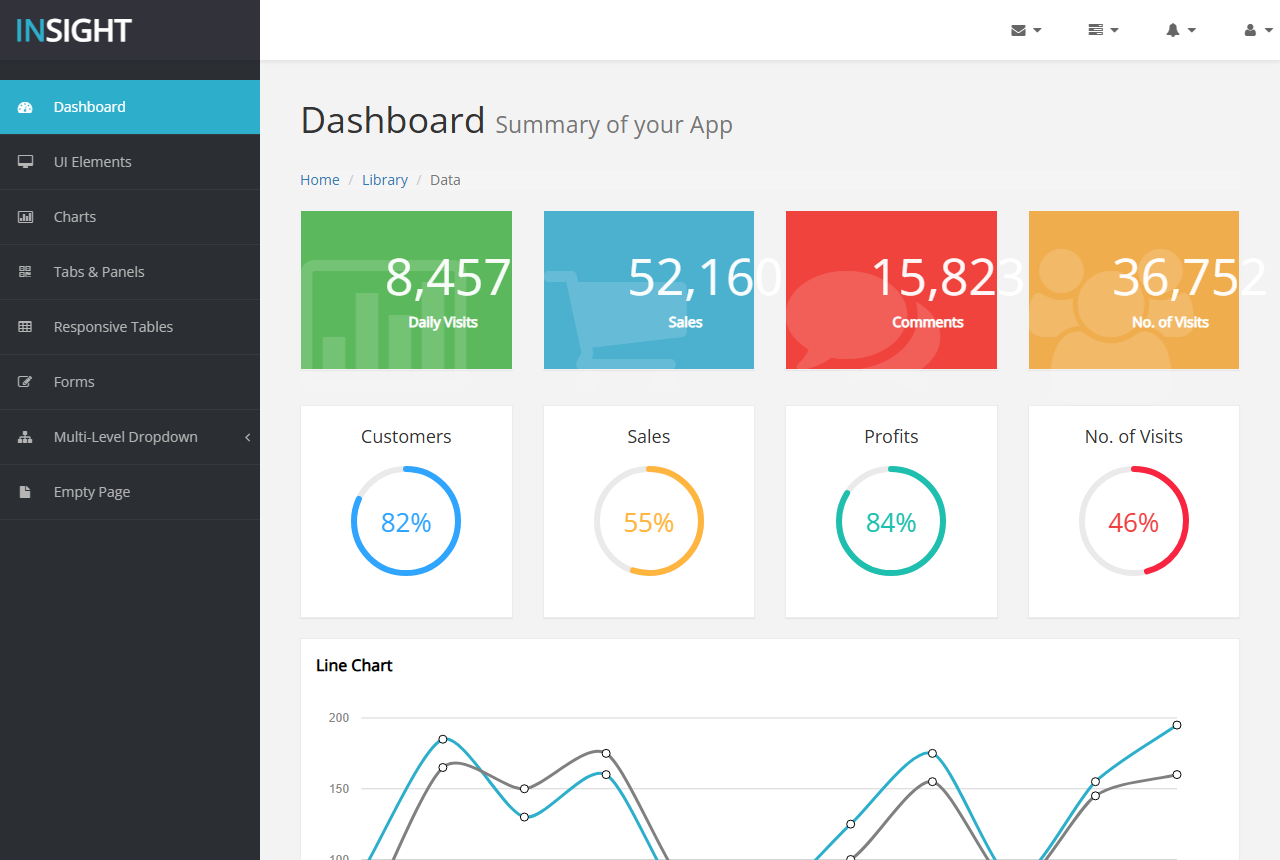This screenshot has height=860, width=1280.
Task: Select Tabs & Panels in sidebar
Action: coord(130,272)
